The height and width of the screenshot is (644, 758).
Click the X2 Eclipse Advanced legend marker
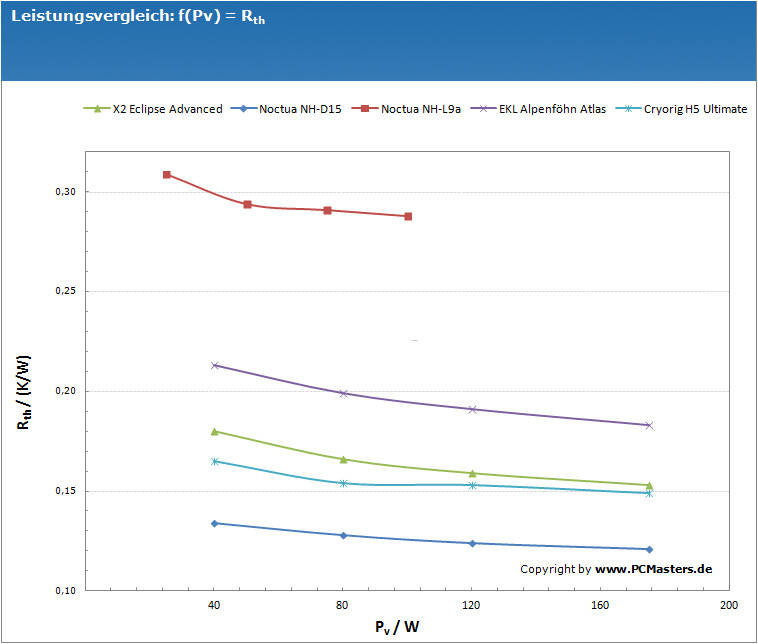click(x=97, y=109)
